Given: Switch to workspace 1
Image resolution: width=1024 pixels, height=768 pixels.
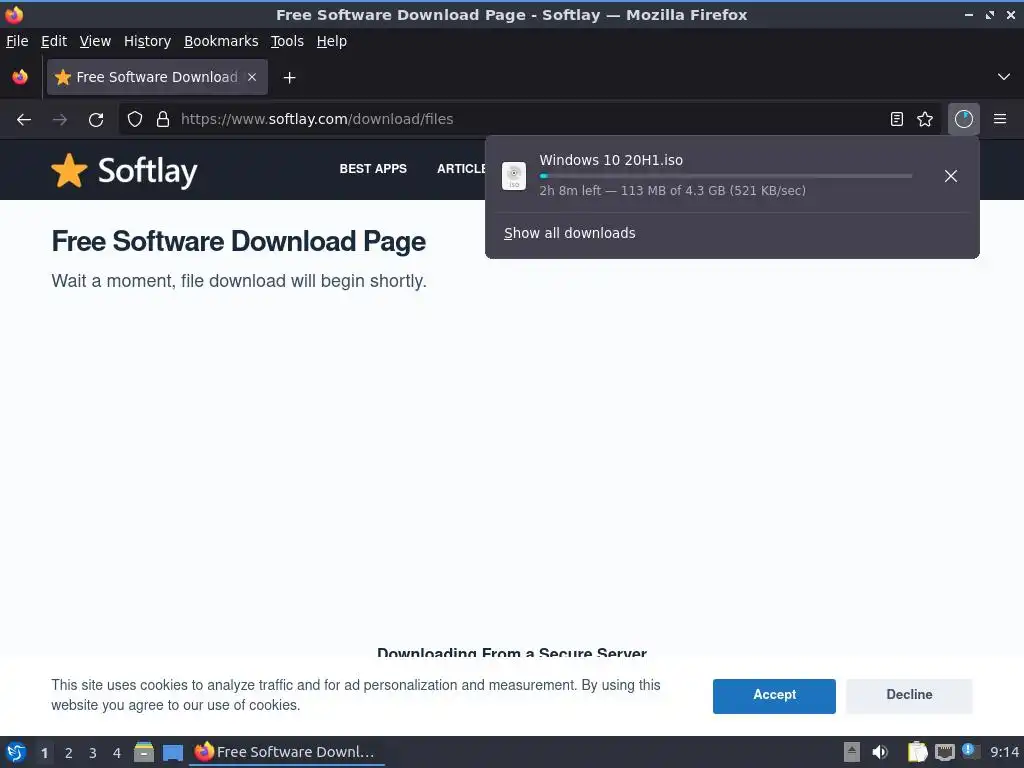Looking at the screenshot, I should coord(44,752).
